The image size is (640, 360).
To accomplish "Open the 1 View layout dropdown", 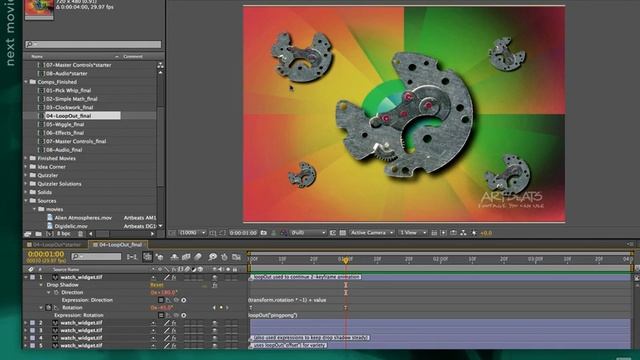I will coord(413,233).
